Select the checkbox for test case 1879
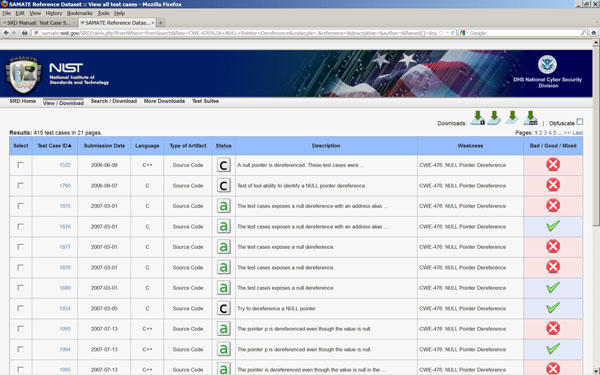Image resolution: width=600 pixels, height=375 pixels. (x=20, y=267)
